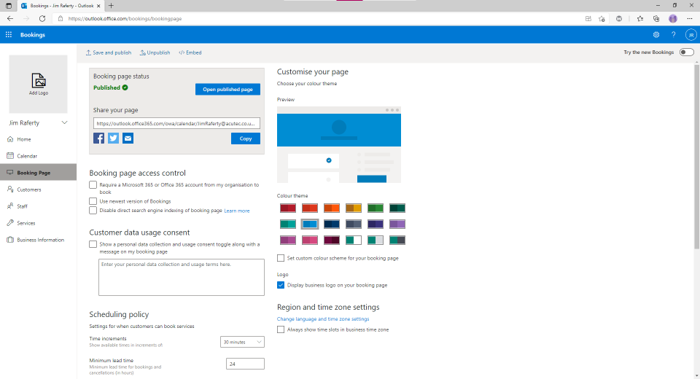The image size is (700, 379).
Task: Open browser collections icon
Action: click(x=656, y=18)
